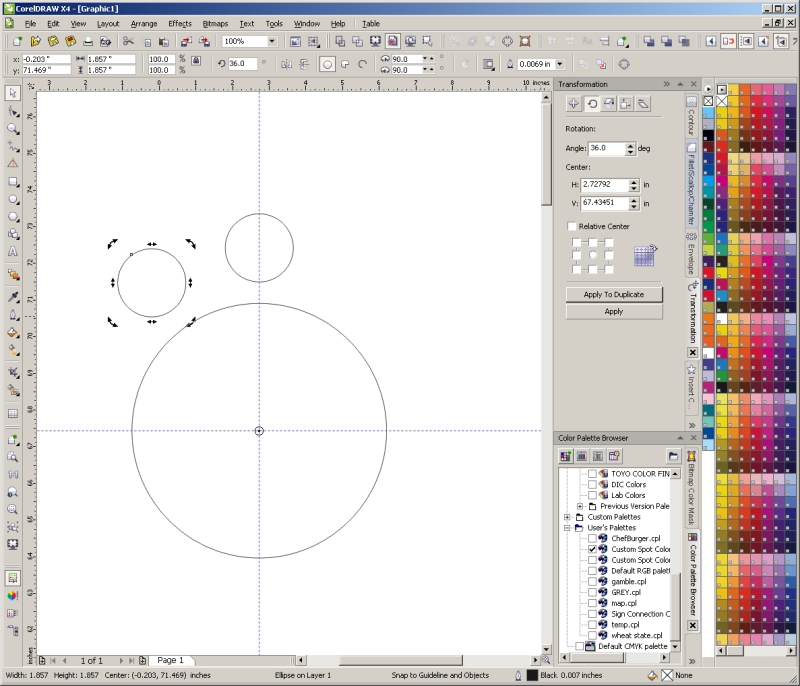Screen dimensions: 800x686
Task: Collapse the User's Palettes folder
Action: 567,528
